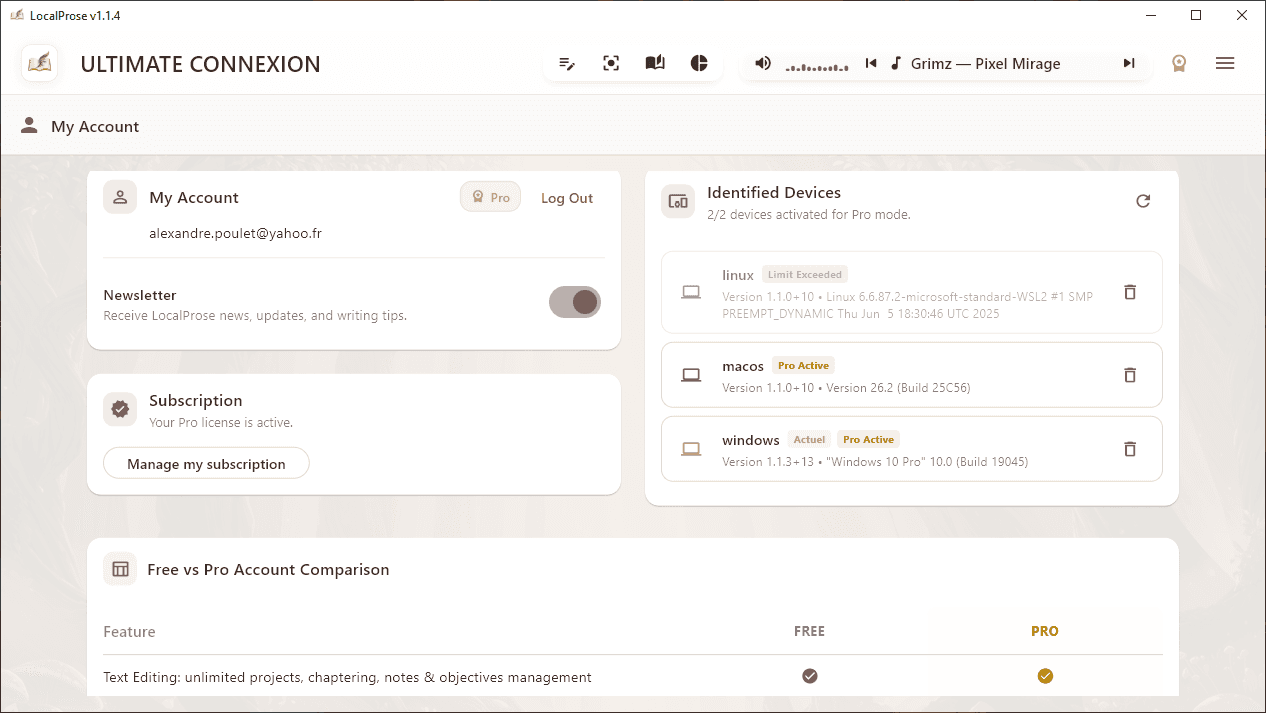Click the LocalProse logo in the header
The height and width of the screenshot is (713, 1266).
39,63
